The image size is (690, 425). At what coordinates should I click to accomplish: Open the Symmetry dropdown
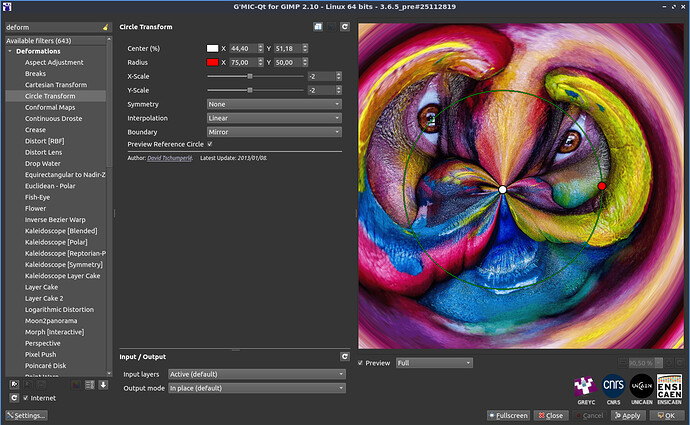(x=274, y=104)
